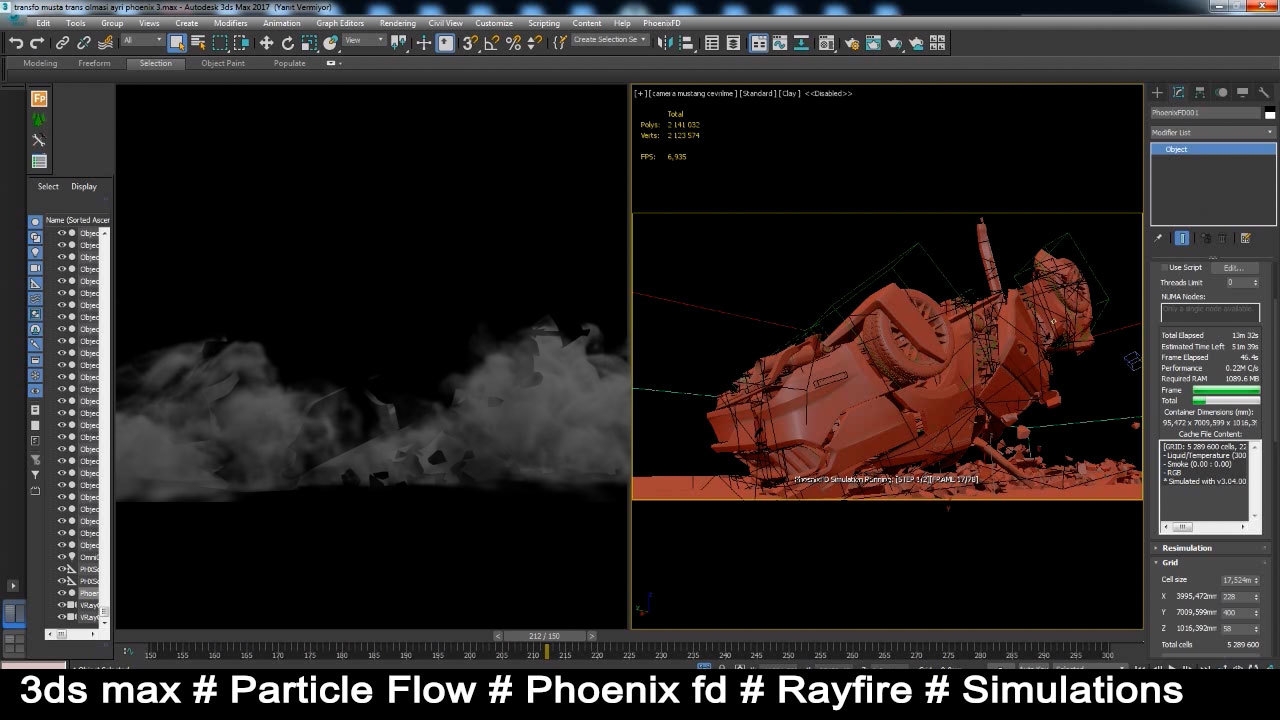Open the Select menu in Scene Explorer
Screen dimensions: 1280x720
48,186
